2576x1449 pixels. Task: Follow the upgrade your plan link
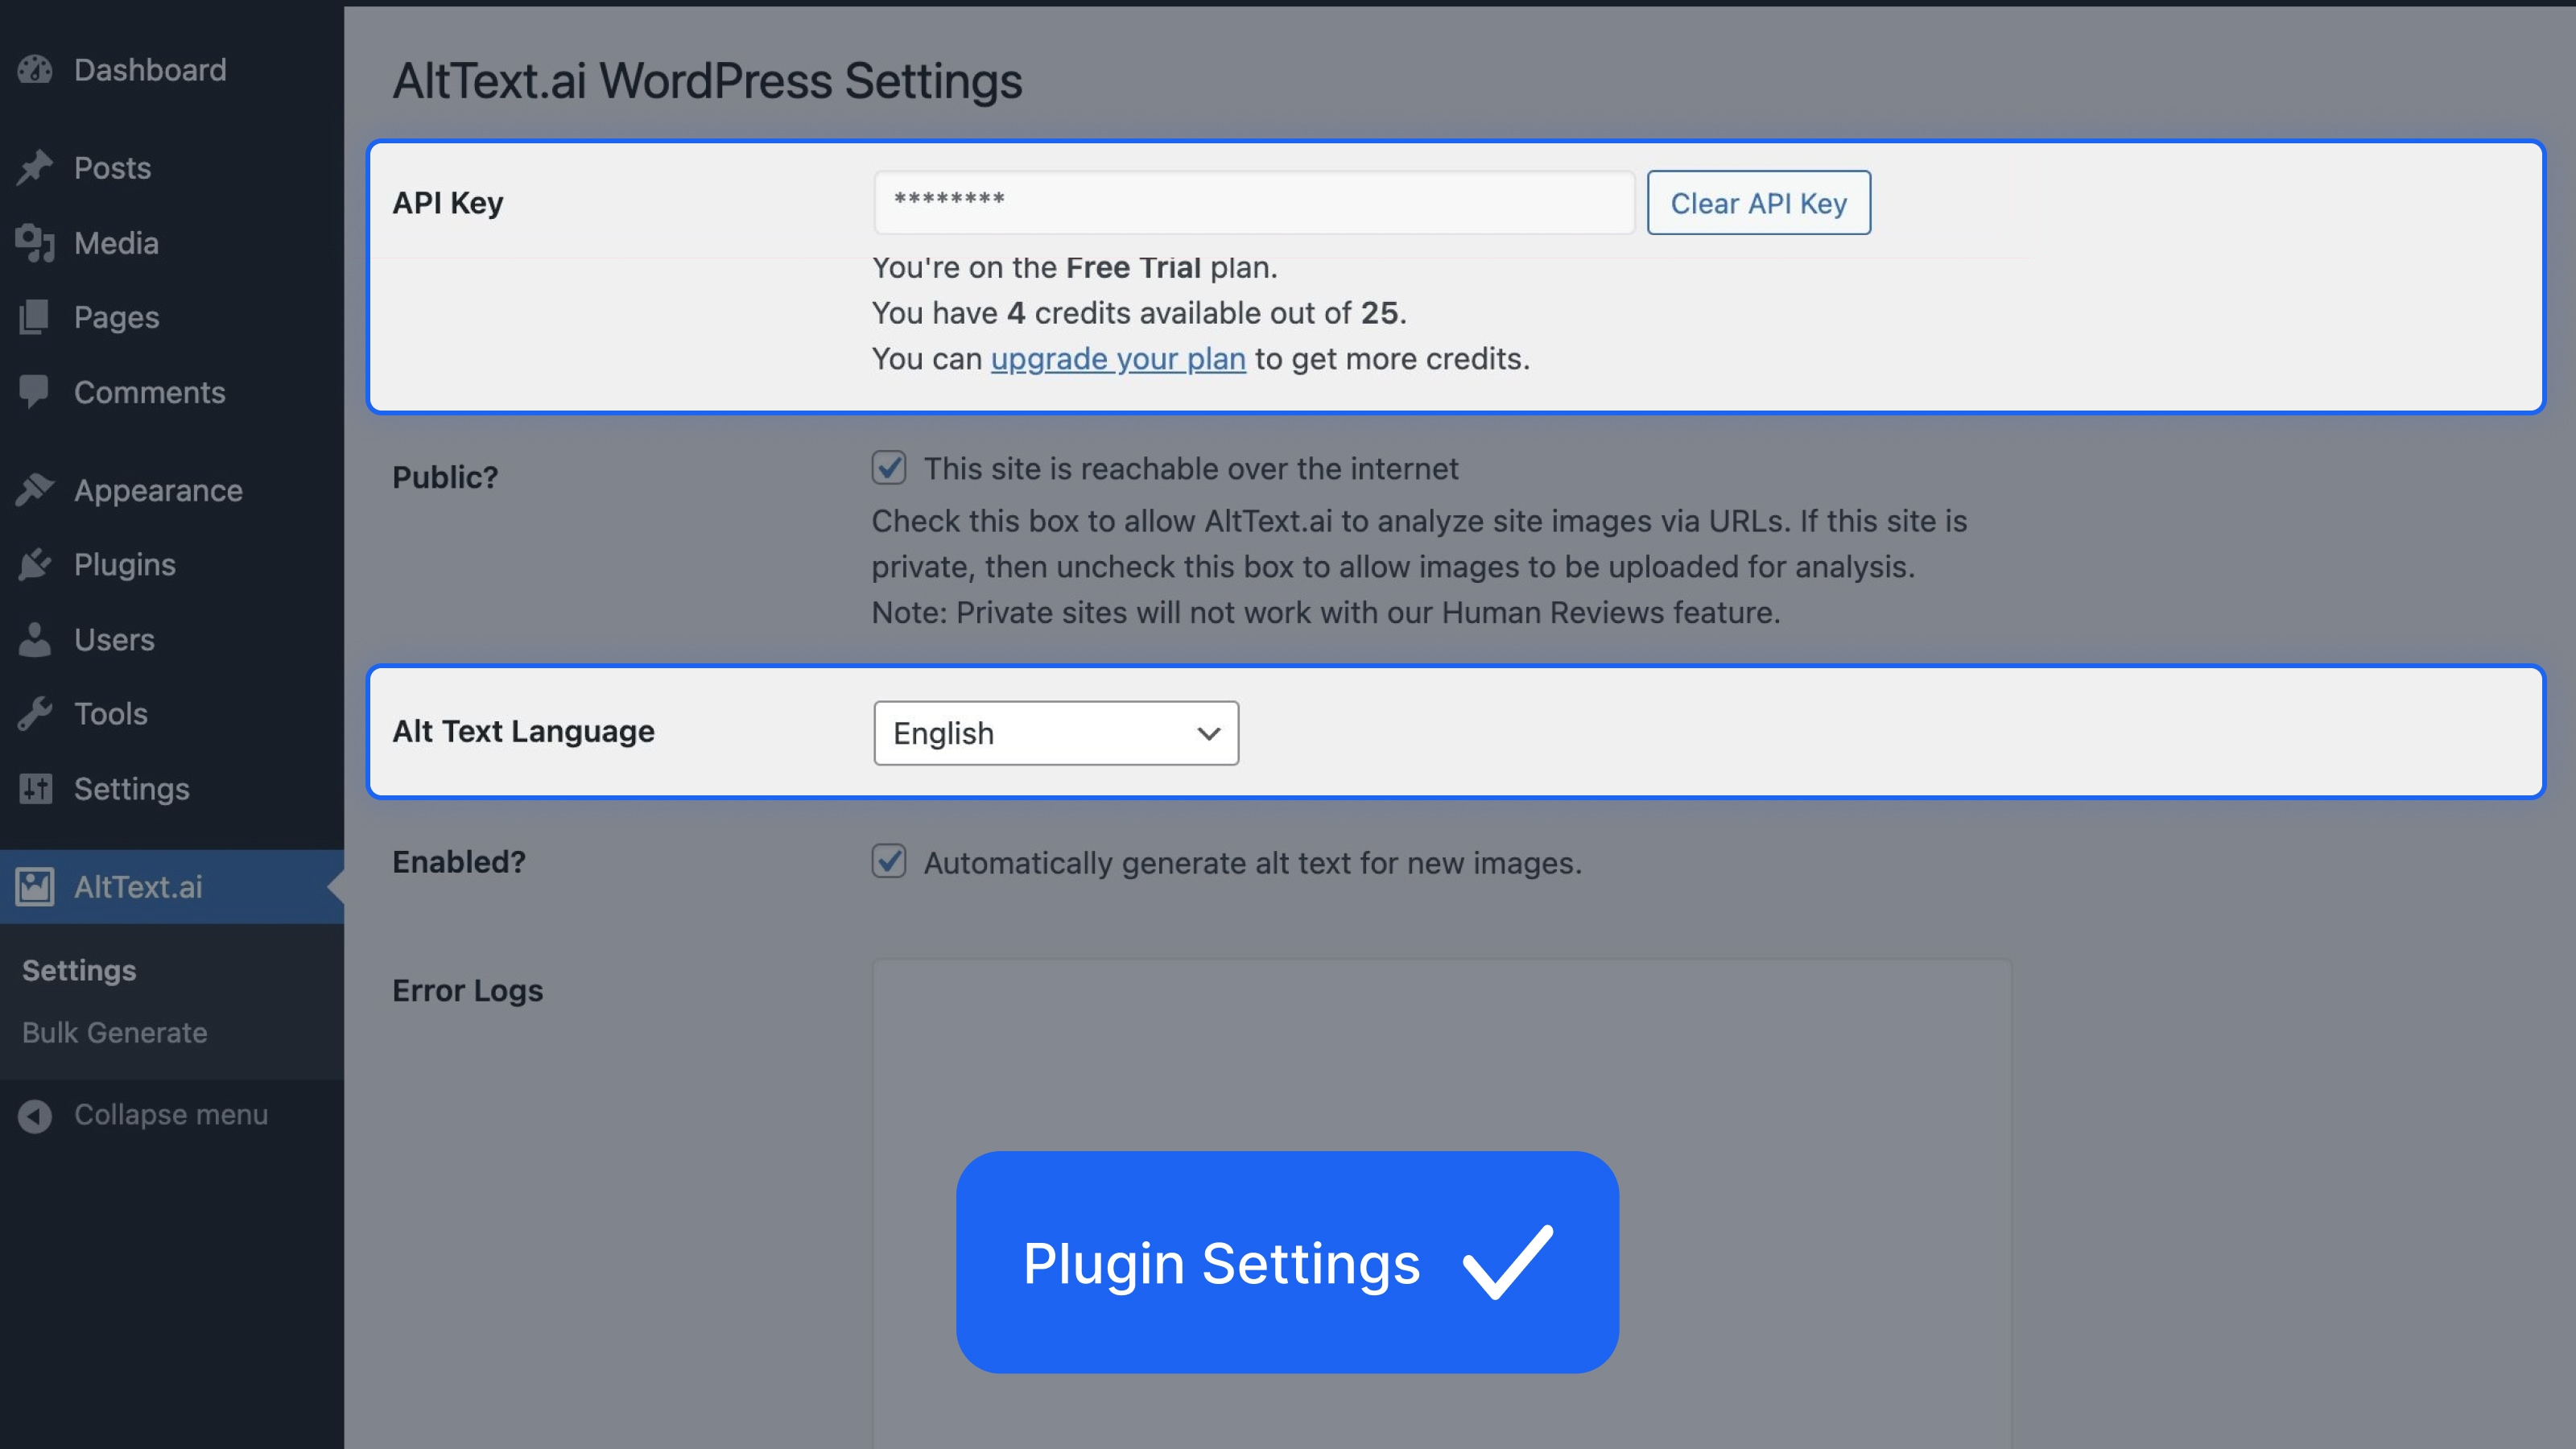pyautogui.click(x=1118, y=358)
